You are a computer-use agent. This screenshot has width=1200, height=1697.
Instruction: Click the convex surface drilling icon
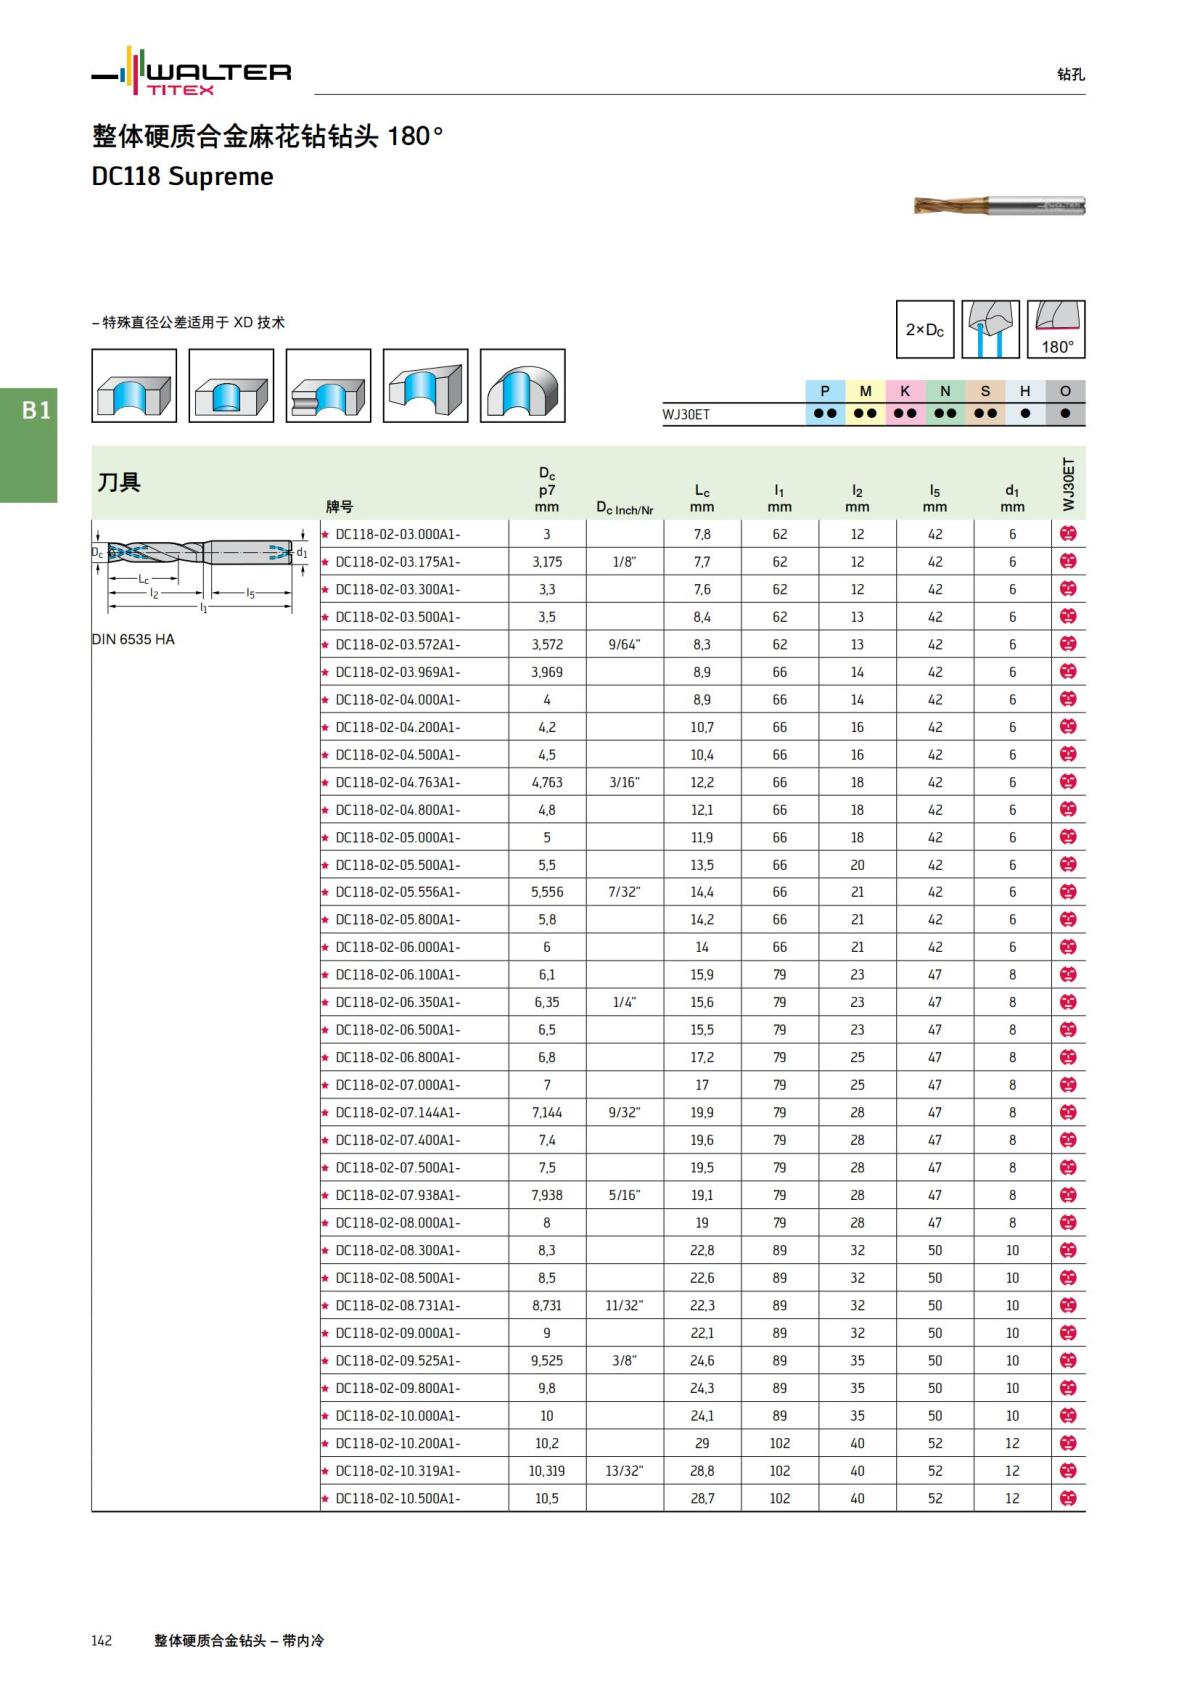pyautogui.click(x=522, y=386)
